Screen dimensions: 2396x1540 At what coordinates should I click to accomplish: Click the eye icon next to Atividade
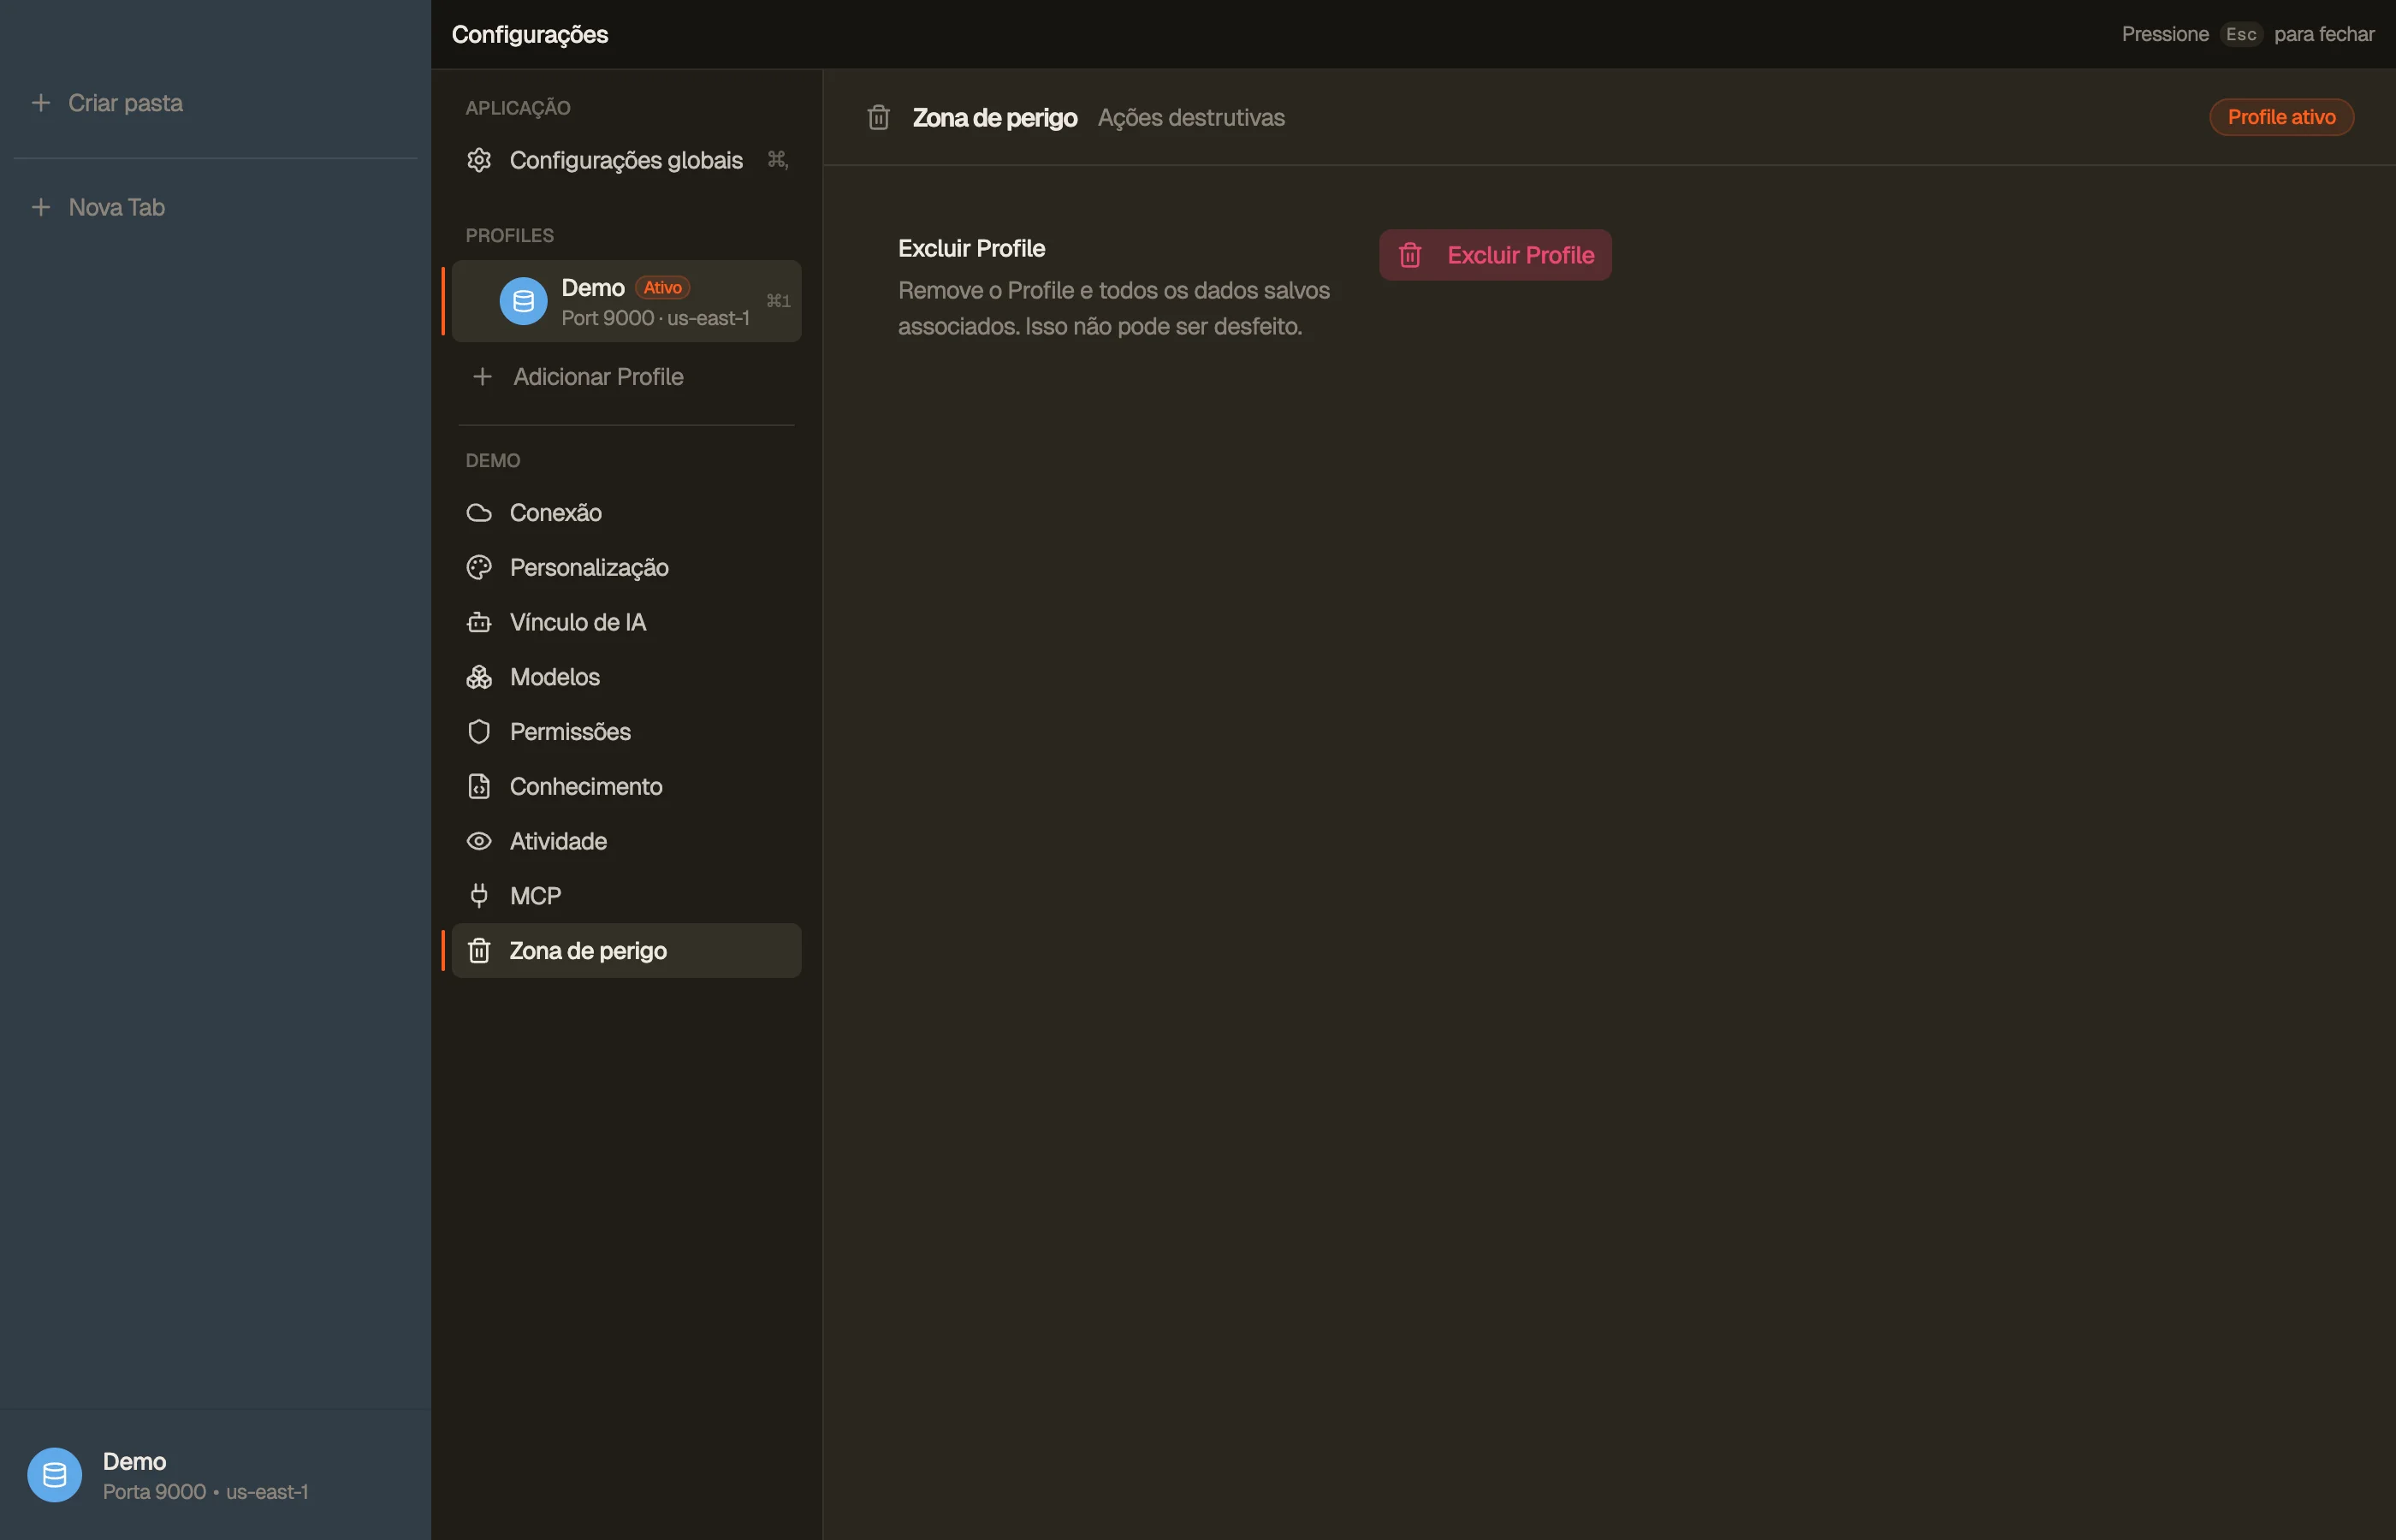coord(479,841)
